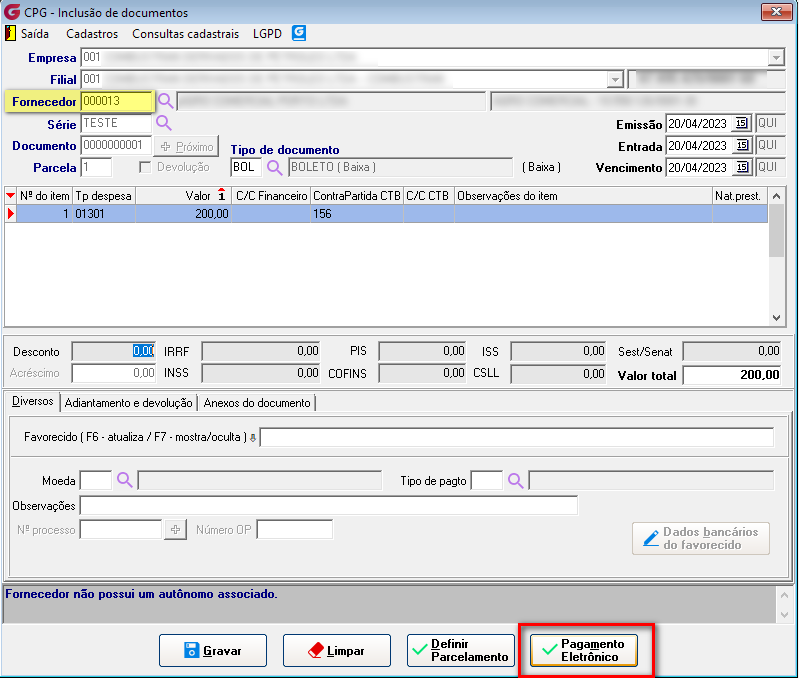Open the LGPD menu
Screen dimensions: 799x678
(x=268, y=34)
